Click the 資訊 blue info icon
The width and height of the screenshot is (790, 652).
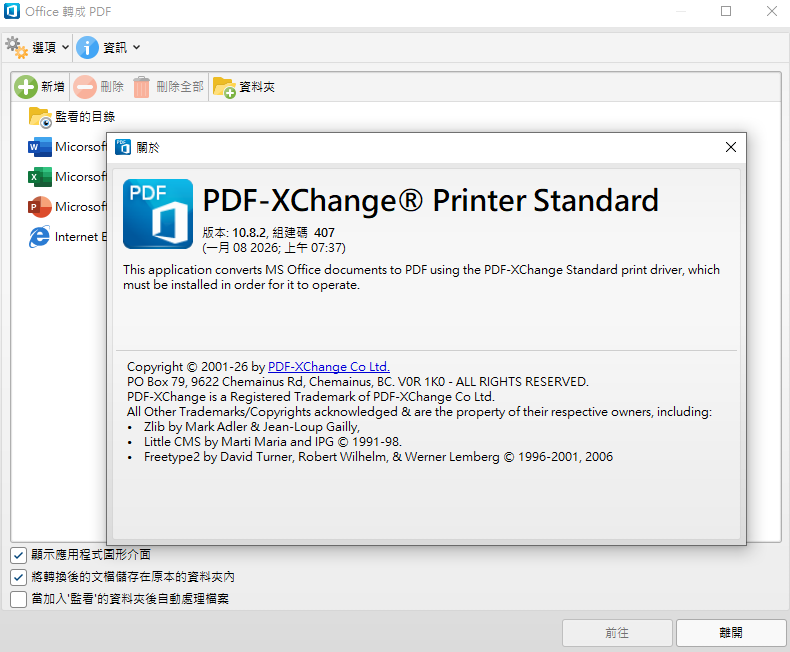coord(87,47)
